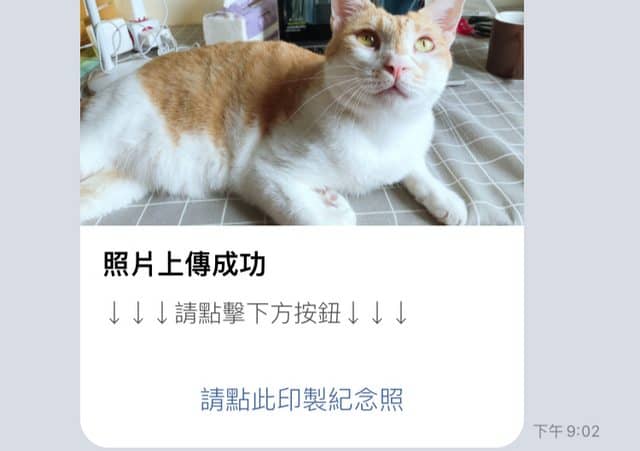Click the cat's orange back patch
The height and width of the screenshot is (451, 640).
229,88
